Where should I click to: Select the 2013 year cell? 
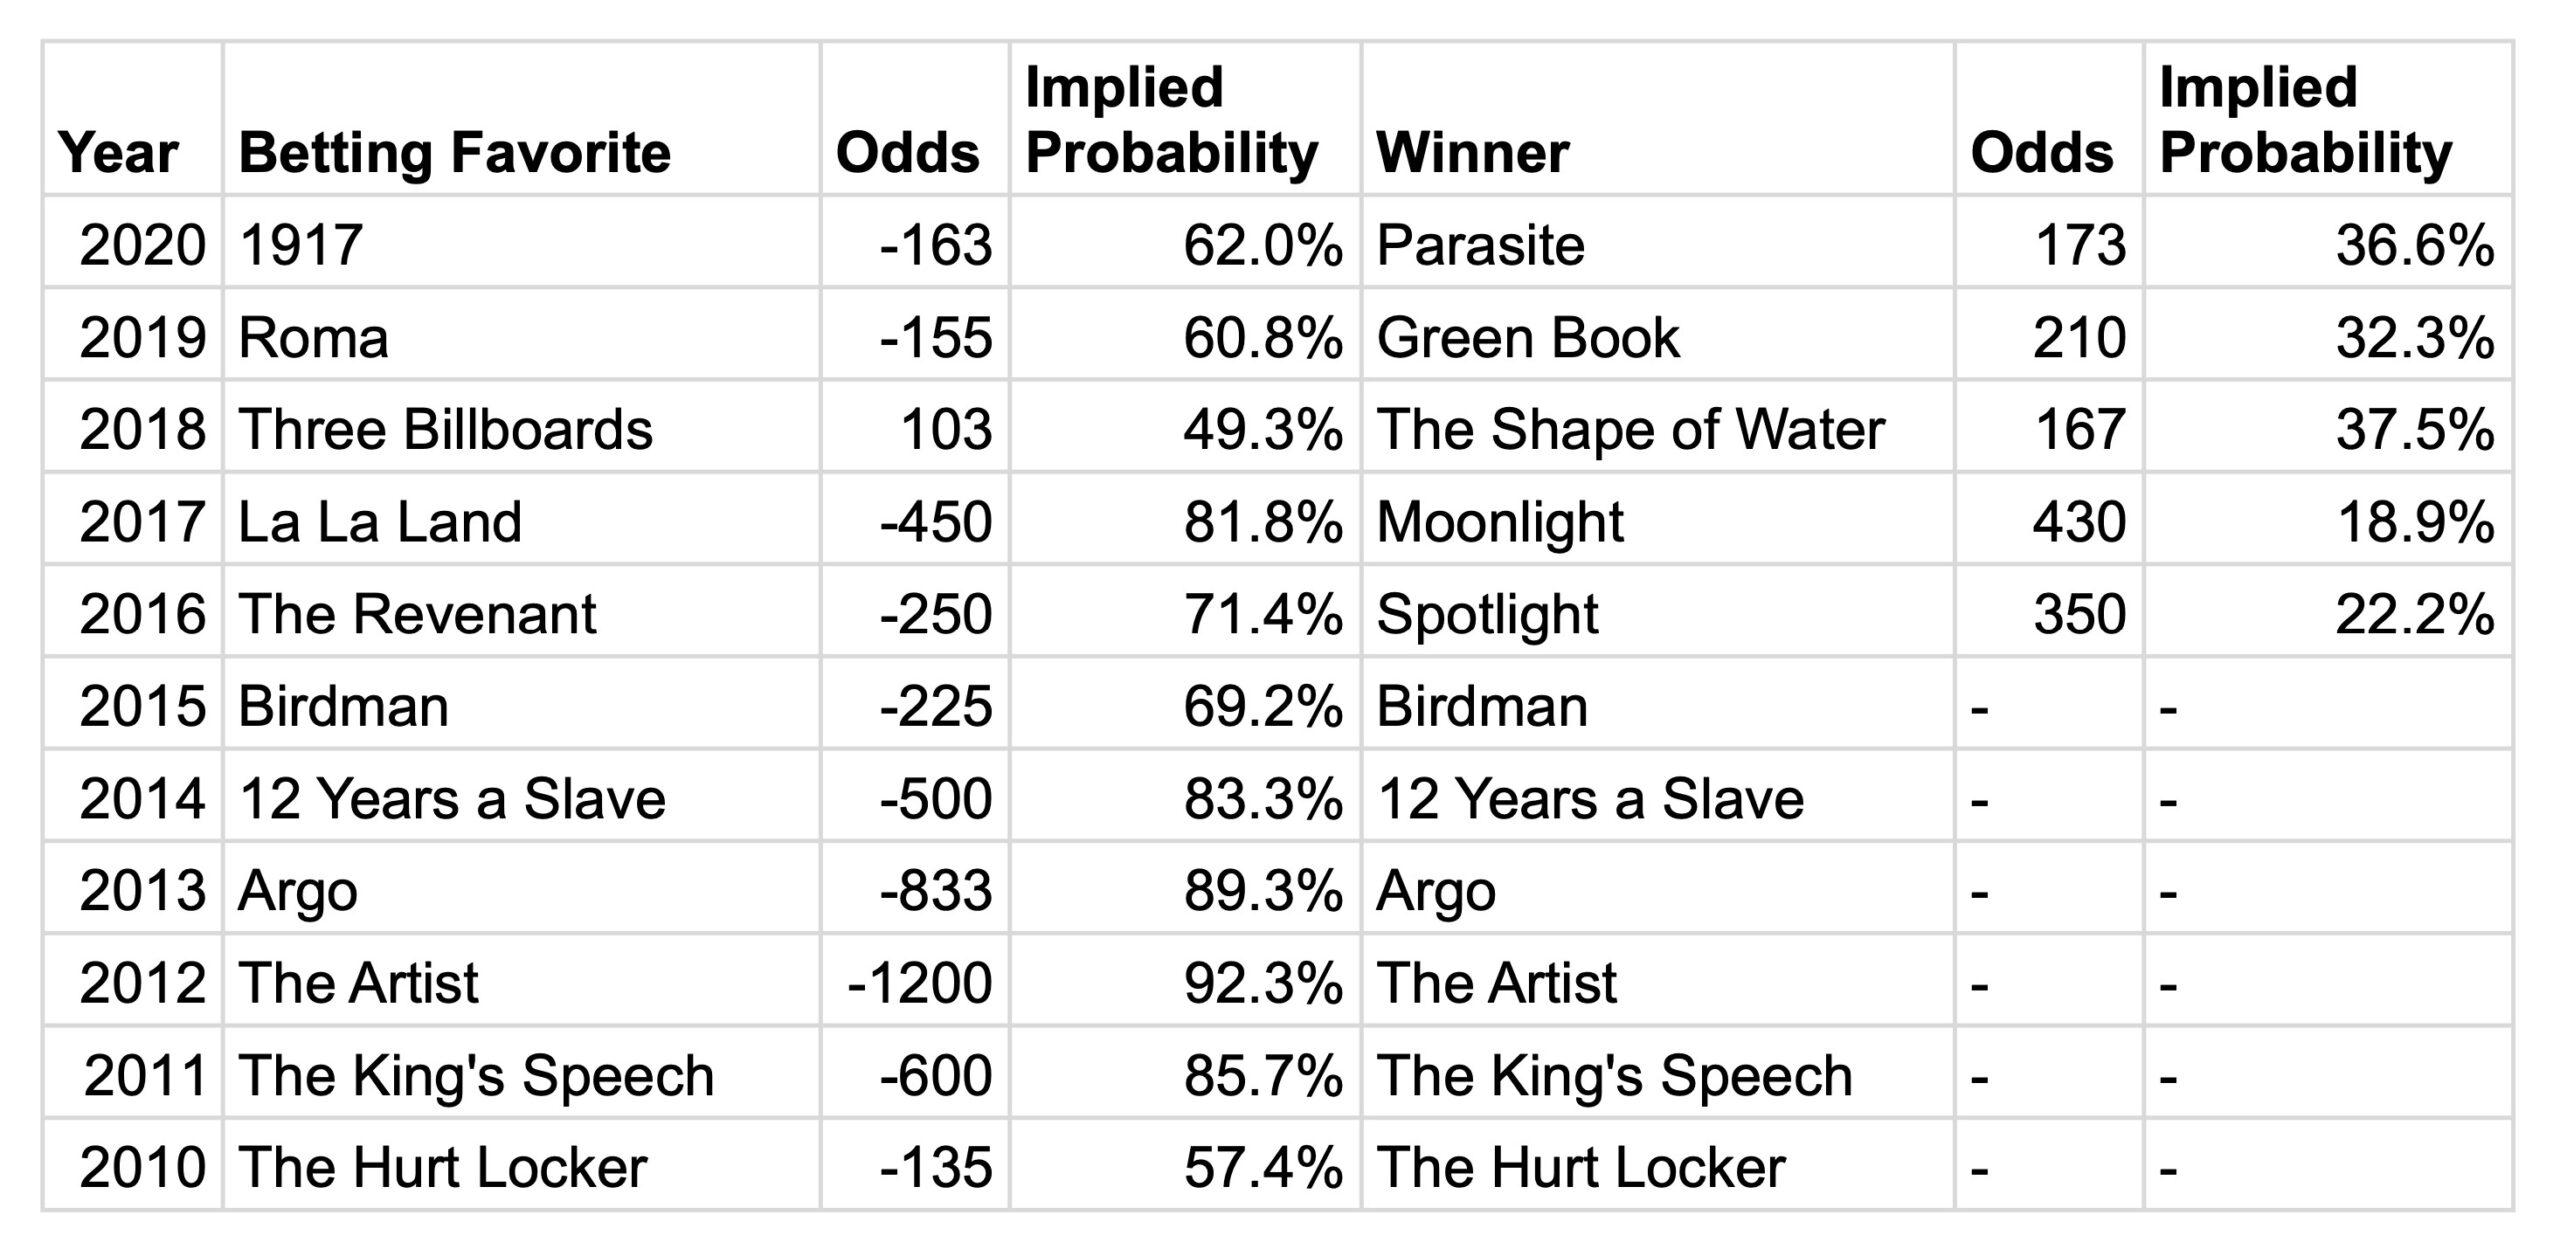pyautogui.click(x=142, y=891)
